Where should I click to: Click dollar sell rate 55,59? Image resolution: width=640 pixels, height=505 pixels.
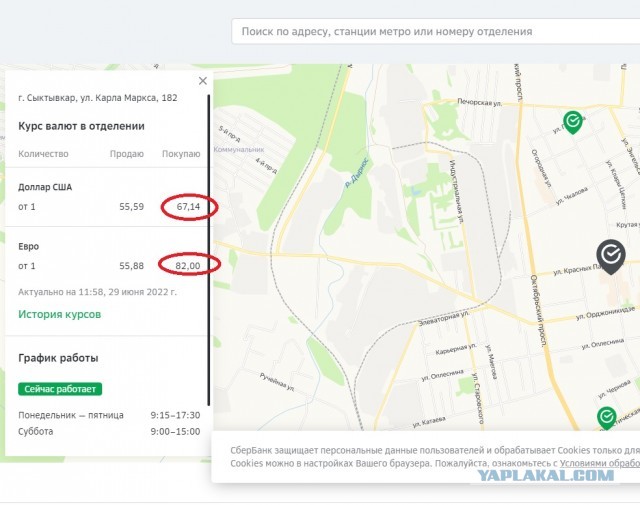[131, 207]
